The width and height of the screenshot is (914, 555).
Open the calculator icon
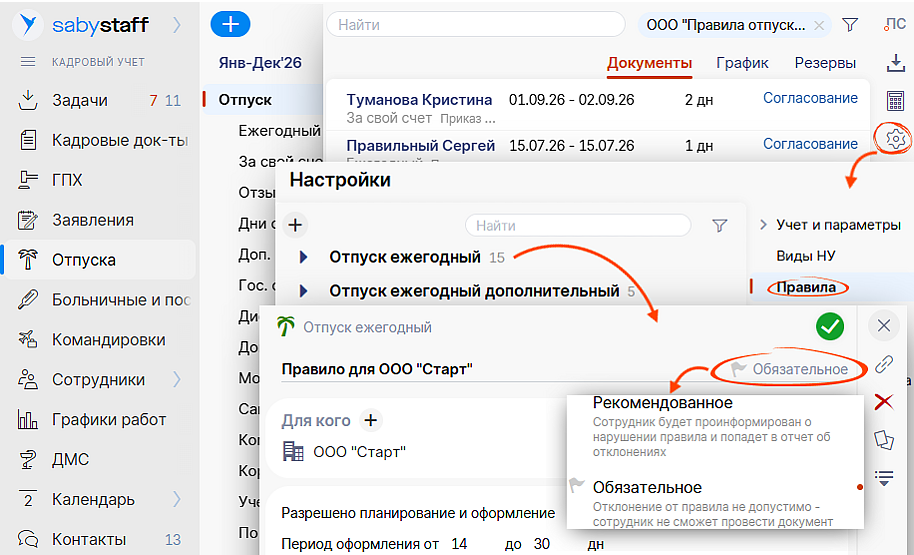click(x=895, y=101)
